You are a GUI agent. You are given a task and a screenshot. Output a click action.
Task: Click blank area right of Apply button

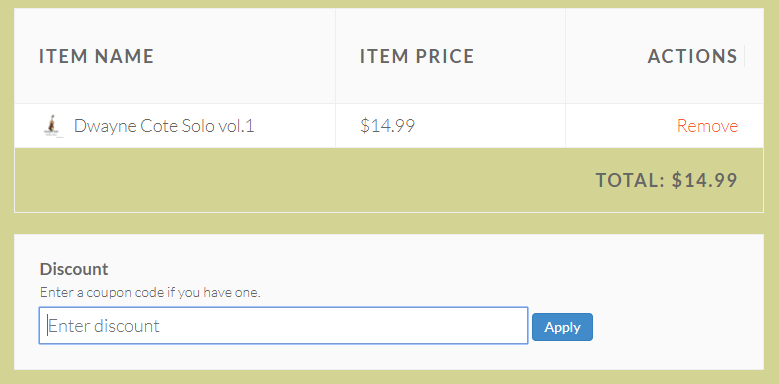[676, 327]
